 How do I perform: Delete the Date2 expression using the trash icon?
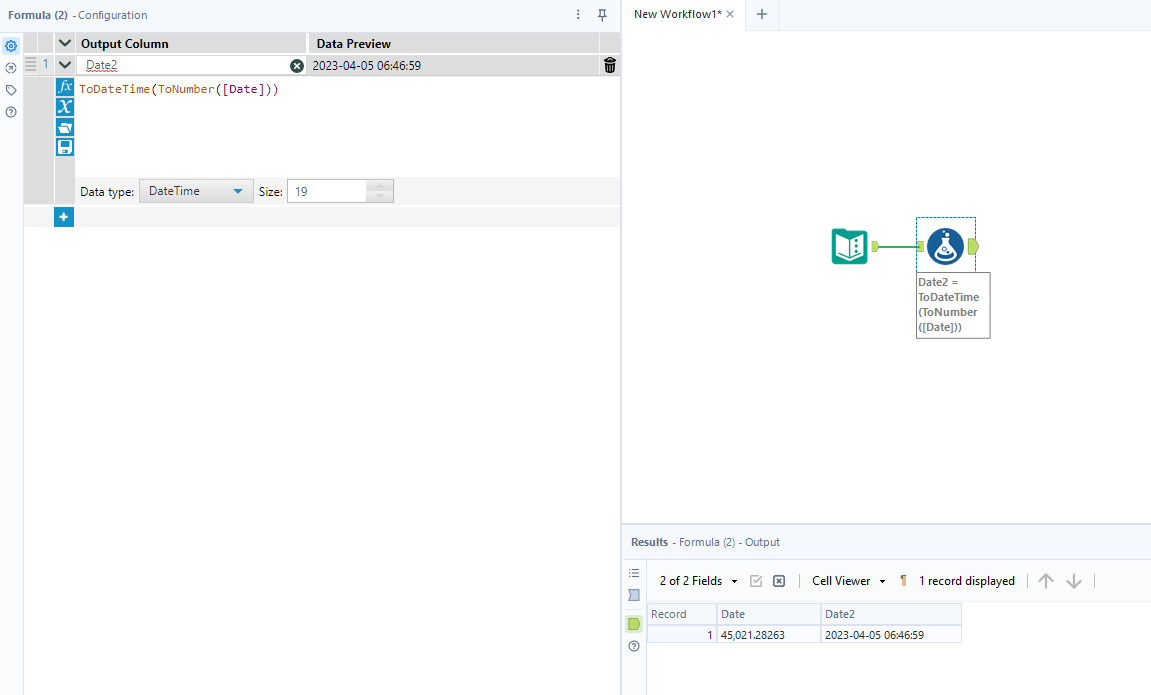609,65
